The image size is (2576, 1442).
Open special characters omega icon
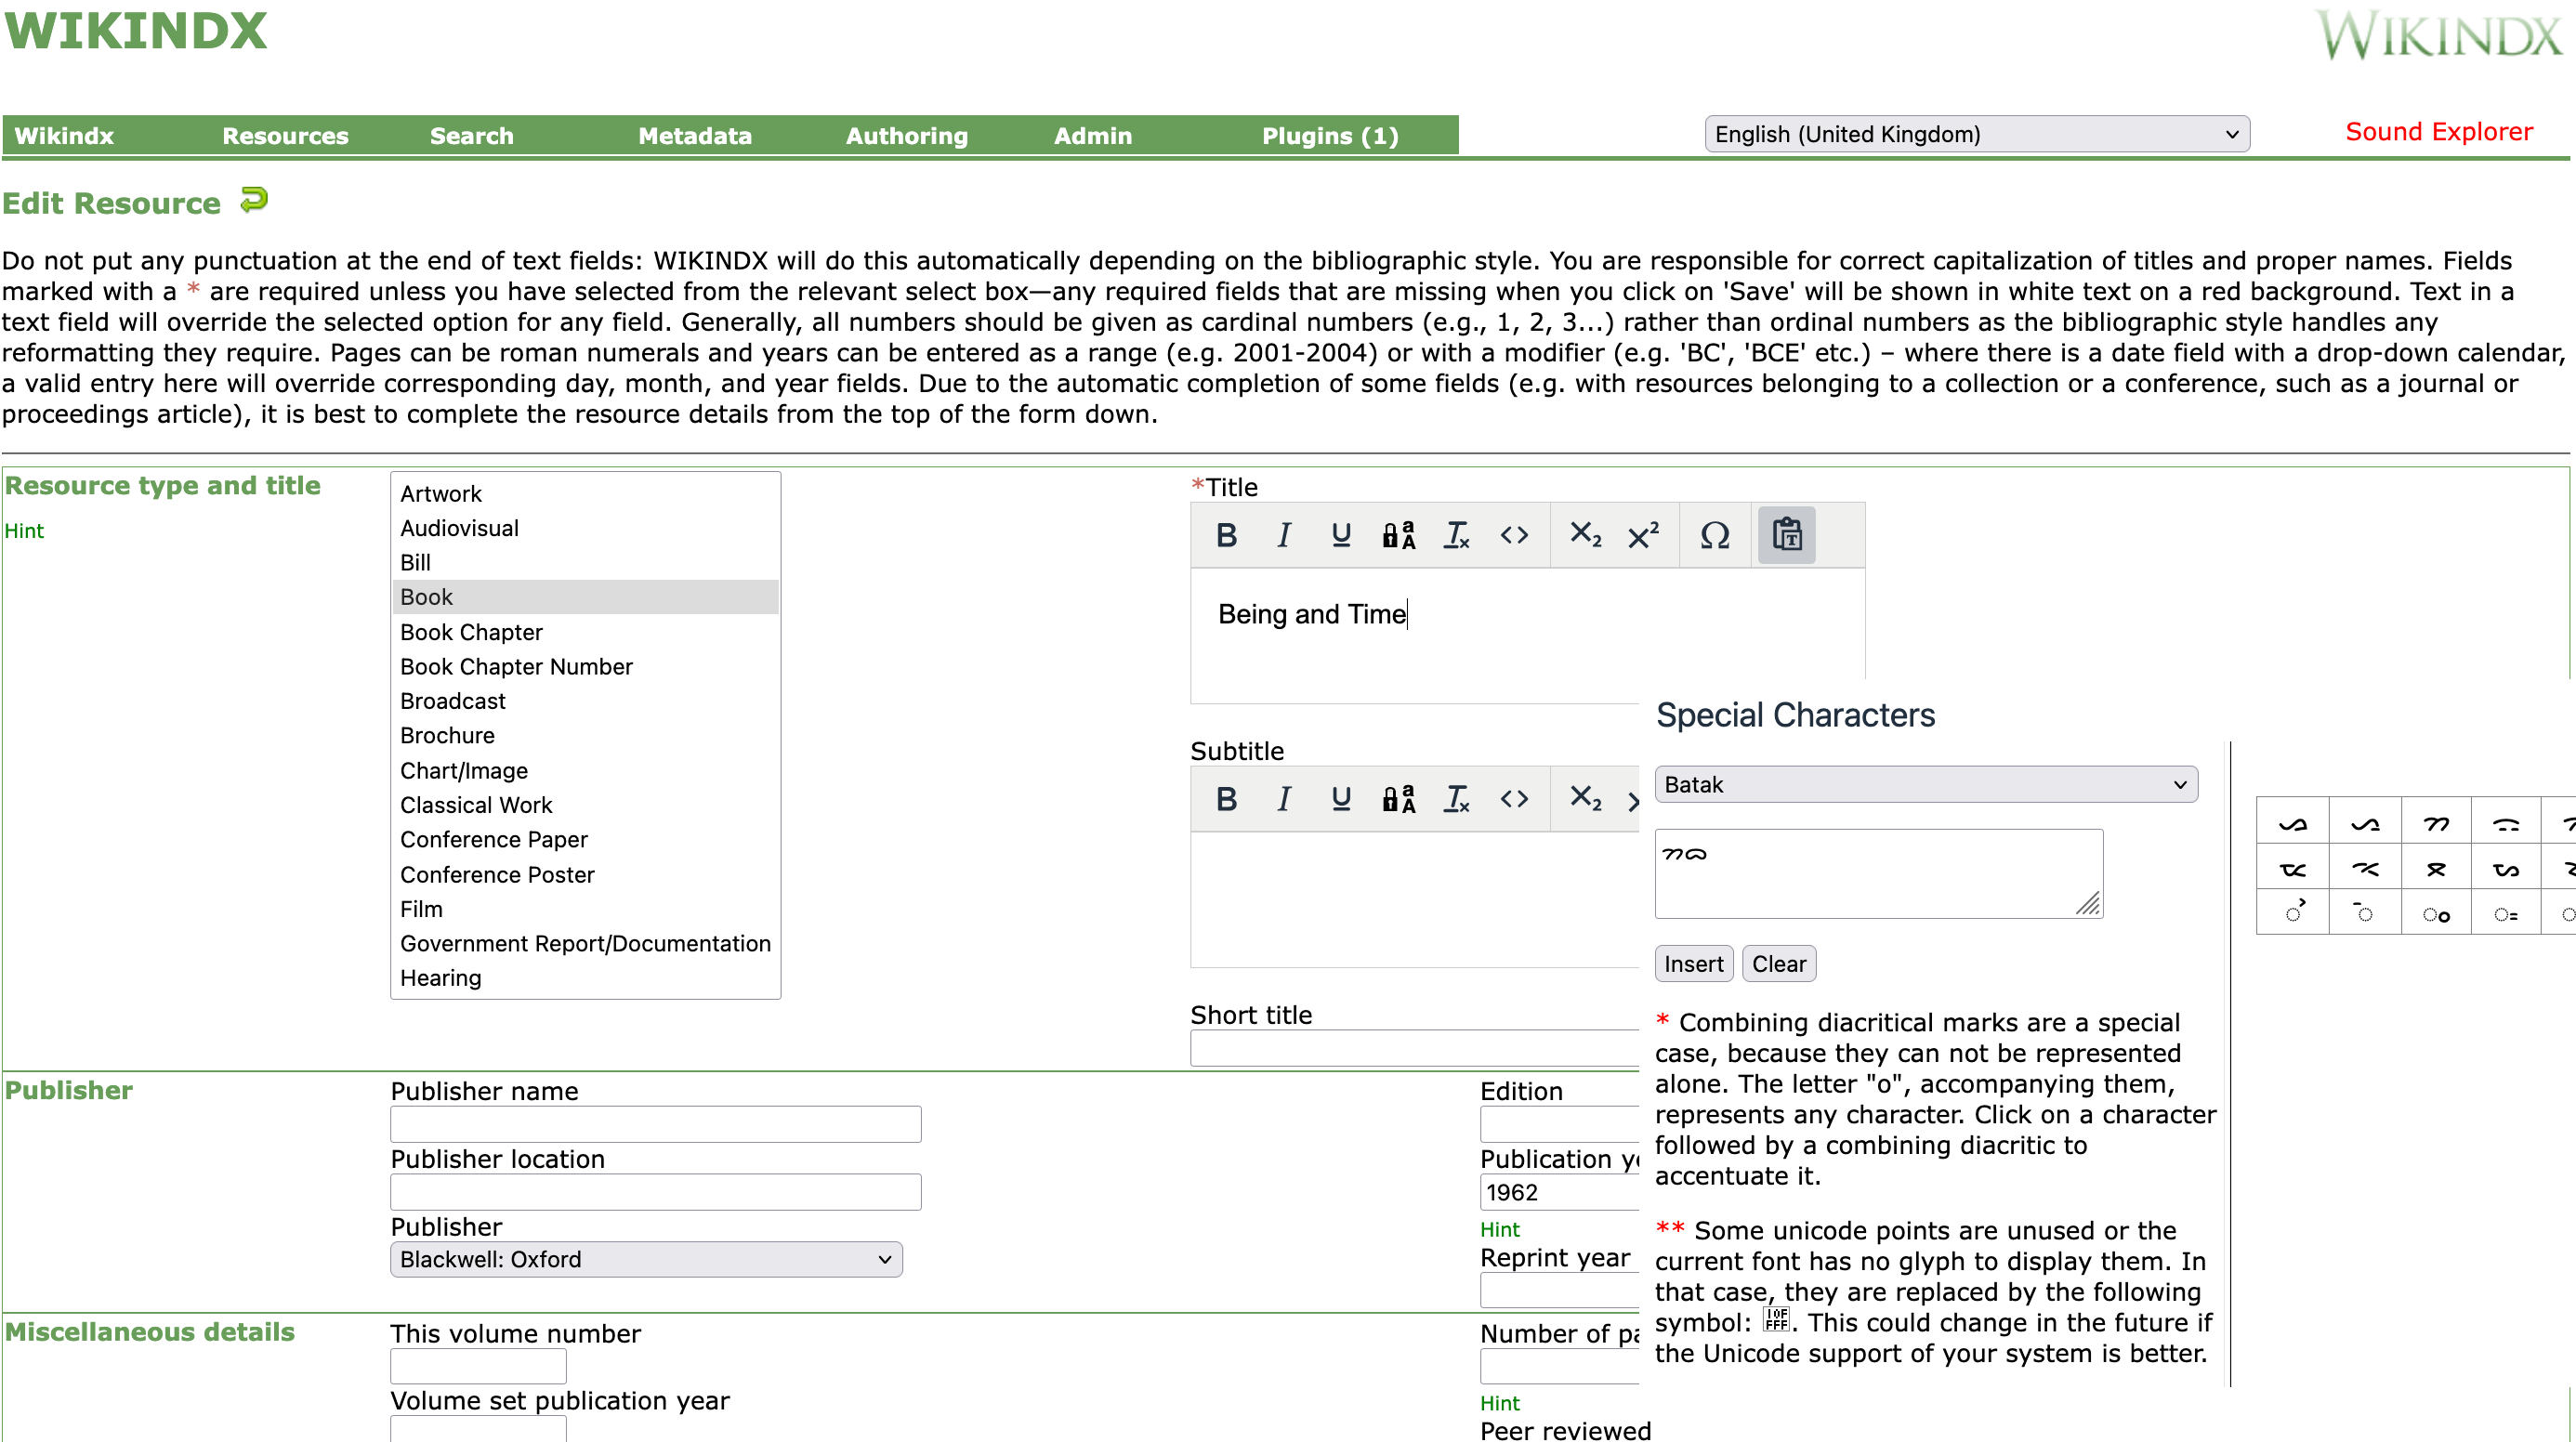[x=1715, y=535]
